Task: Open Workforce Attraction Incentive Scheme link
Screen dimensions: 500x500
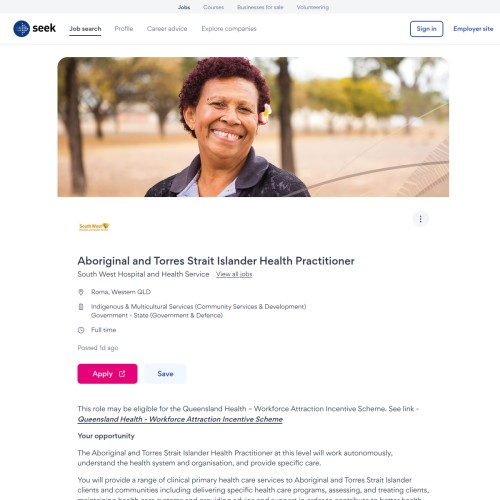Action: [x=180, y=419]
